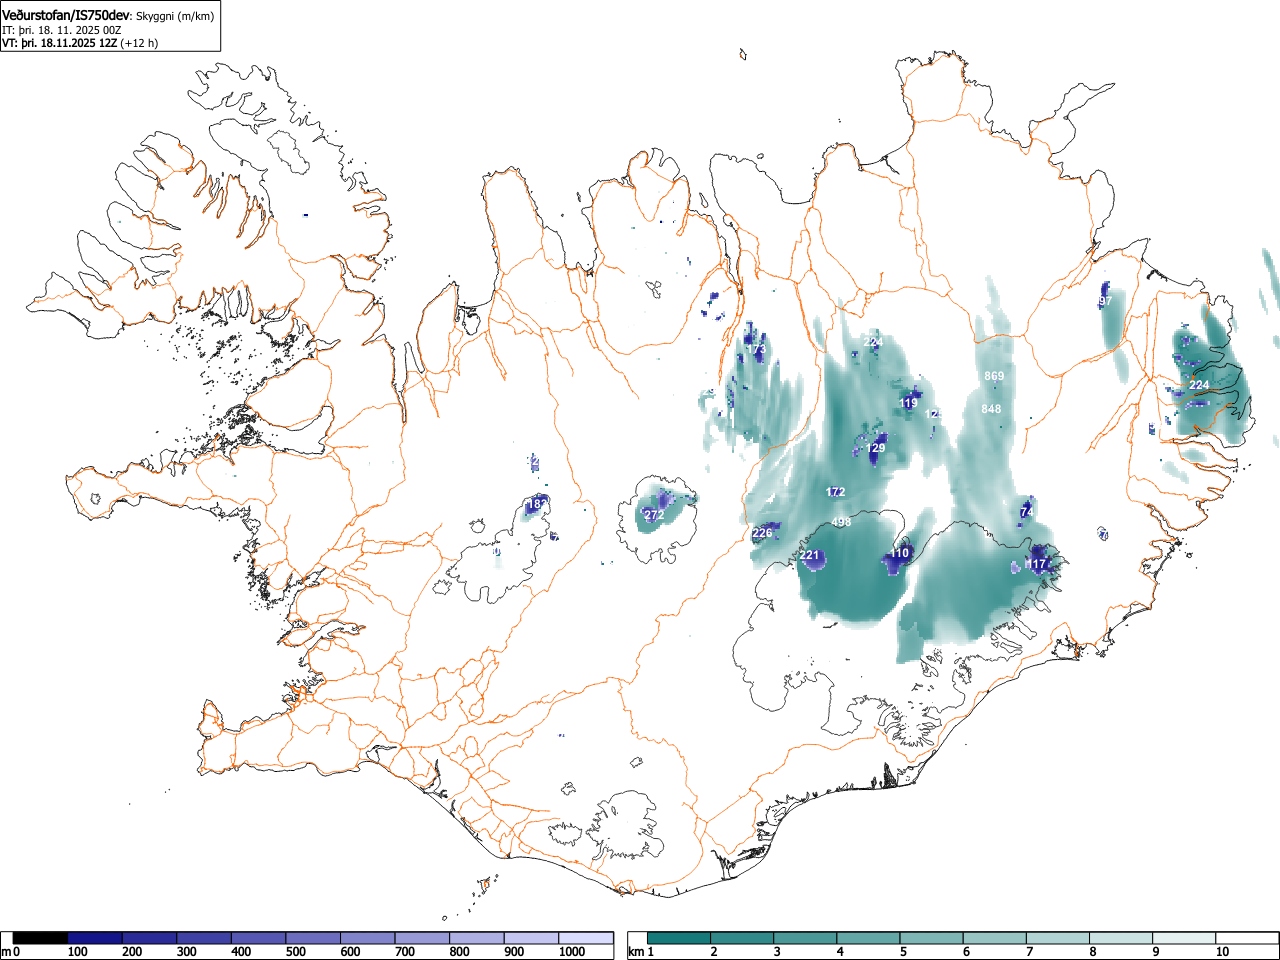Click the visibility value '110' on the map
This screenshot has height=960, width=1280.
[899, 553]
